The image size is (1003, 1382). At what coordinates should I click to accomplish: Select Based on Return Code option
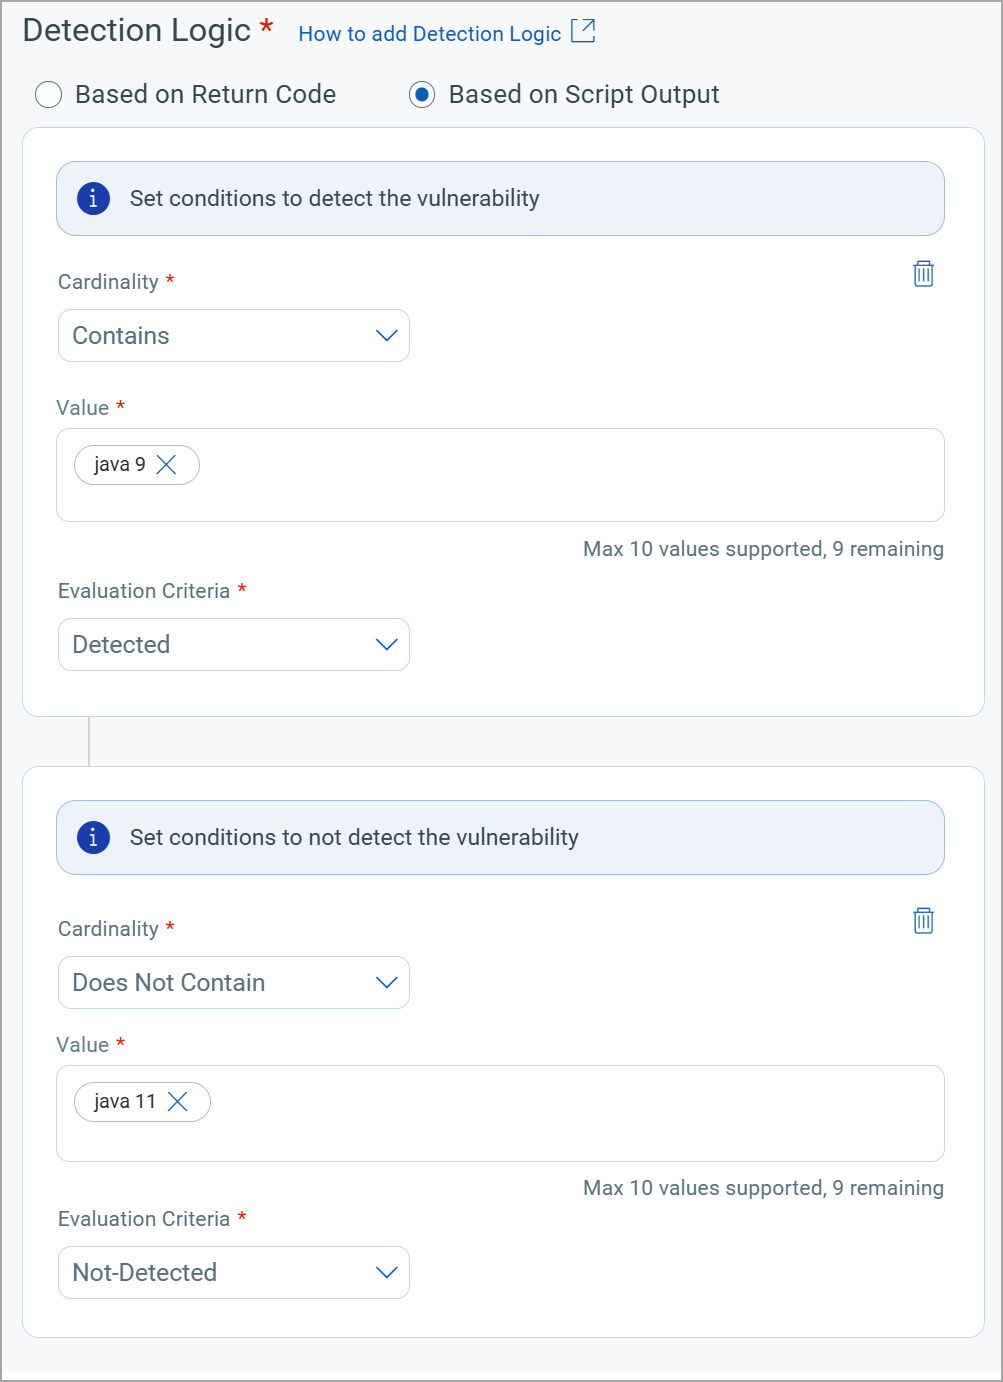pos(48,95)
